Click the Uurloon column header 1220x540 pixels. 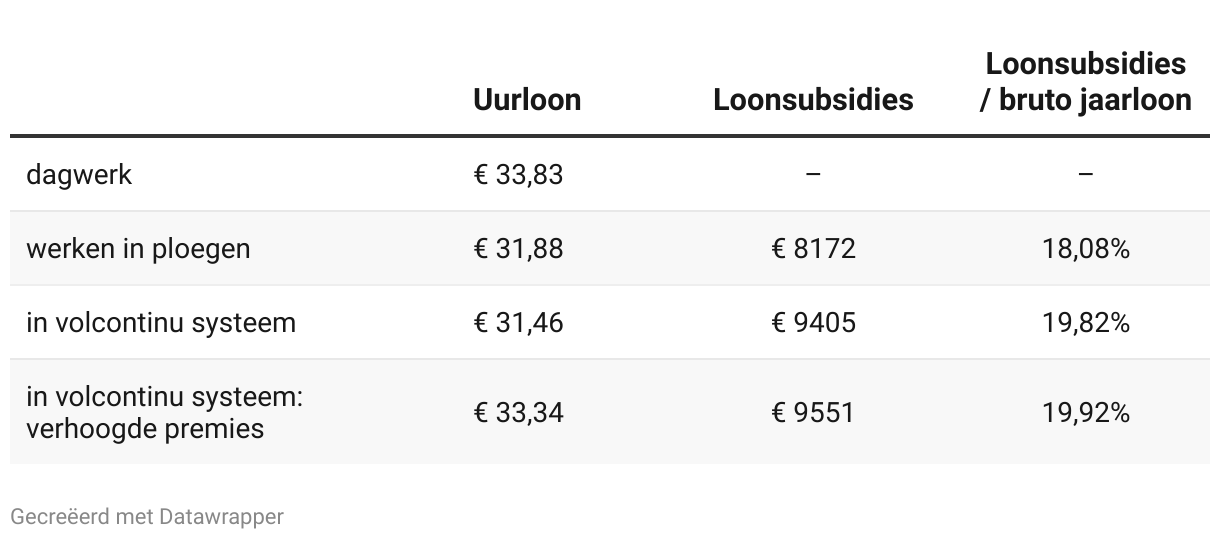[x=527, y=100]
